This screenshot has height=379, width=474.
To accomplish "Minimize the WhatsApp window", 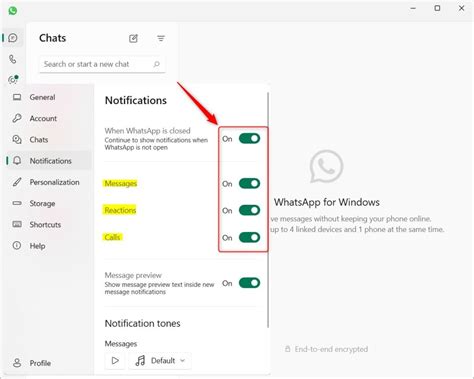I will (x=413, y=8).
